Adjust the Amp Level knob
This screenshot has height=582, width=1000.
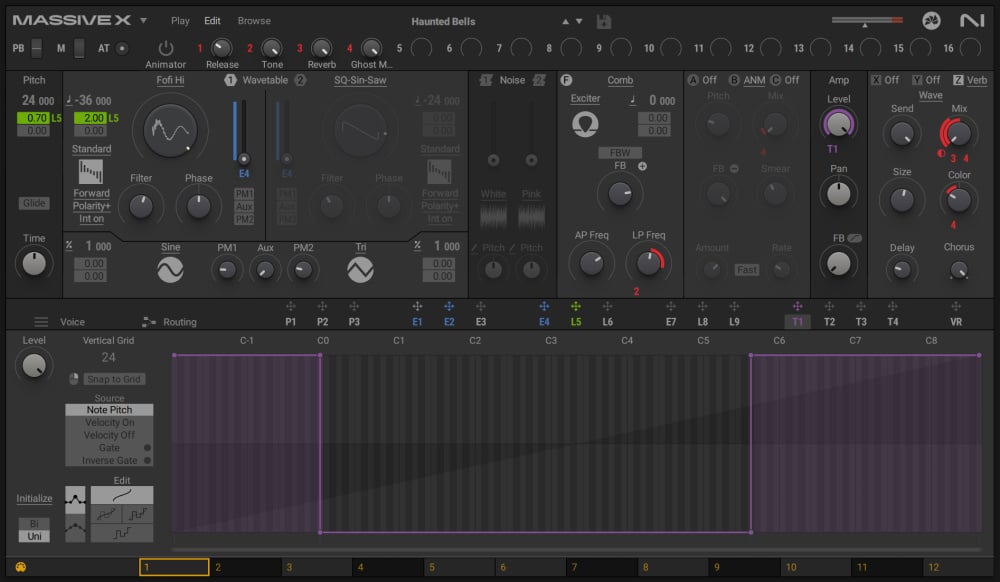click(x=839, y=124)
